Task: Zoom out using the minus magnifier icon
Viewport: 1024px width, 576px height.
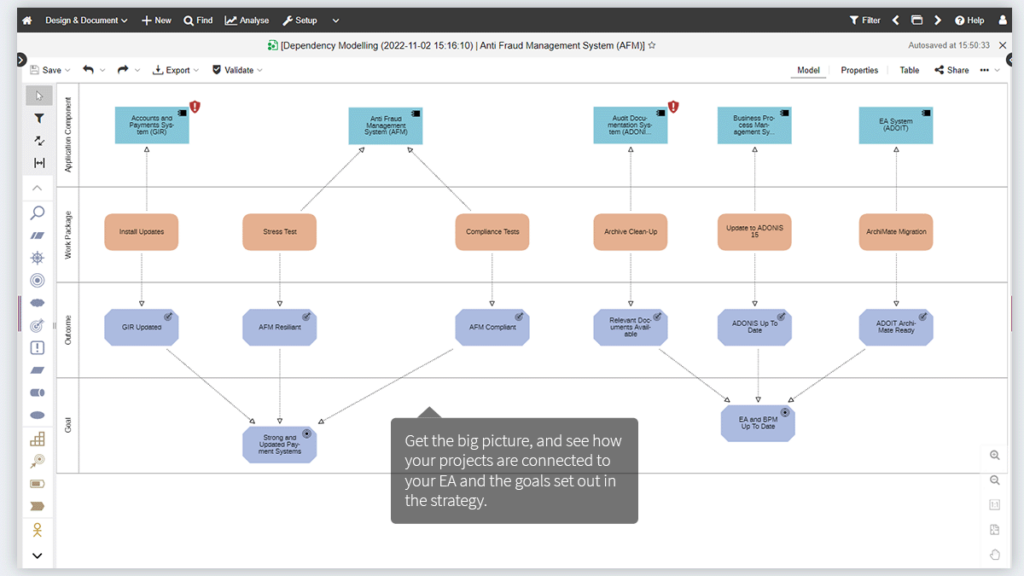Action: click(x=995, y=480)
